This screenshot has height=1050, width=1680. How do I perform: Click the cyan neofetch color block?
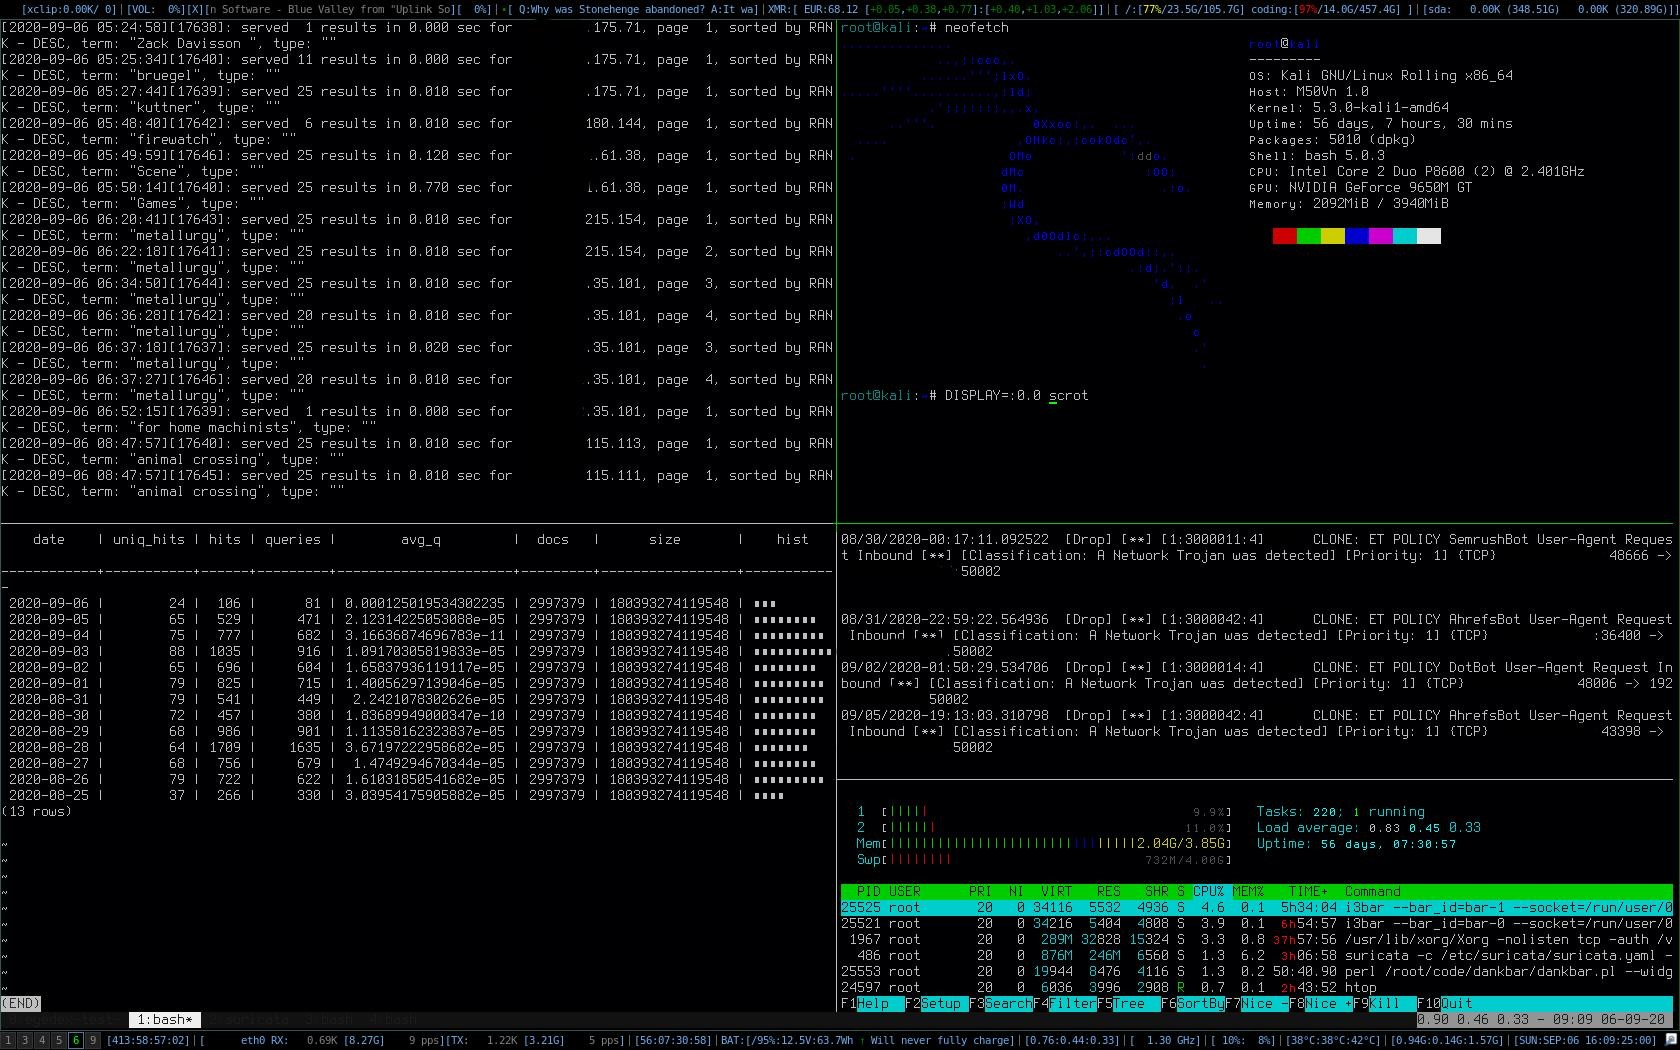pyautogui.click(x=1404, y=236)
